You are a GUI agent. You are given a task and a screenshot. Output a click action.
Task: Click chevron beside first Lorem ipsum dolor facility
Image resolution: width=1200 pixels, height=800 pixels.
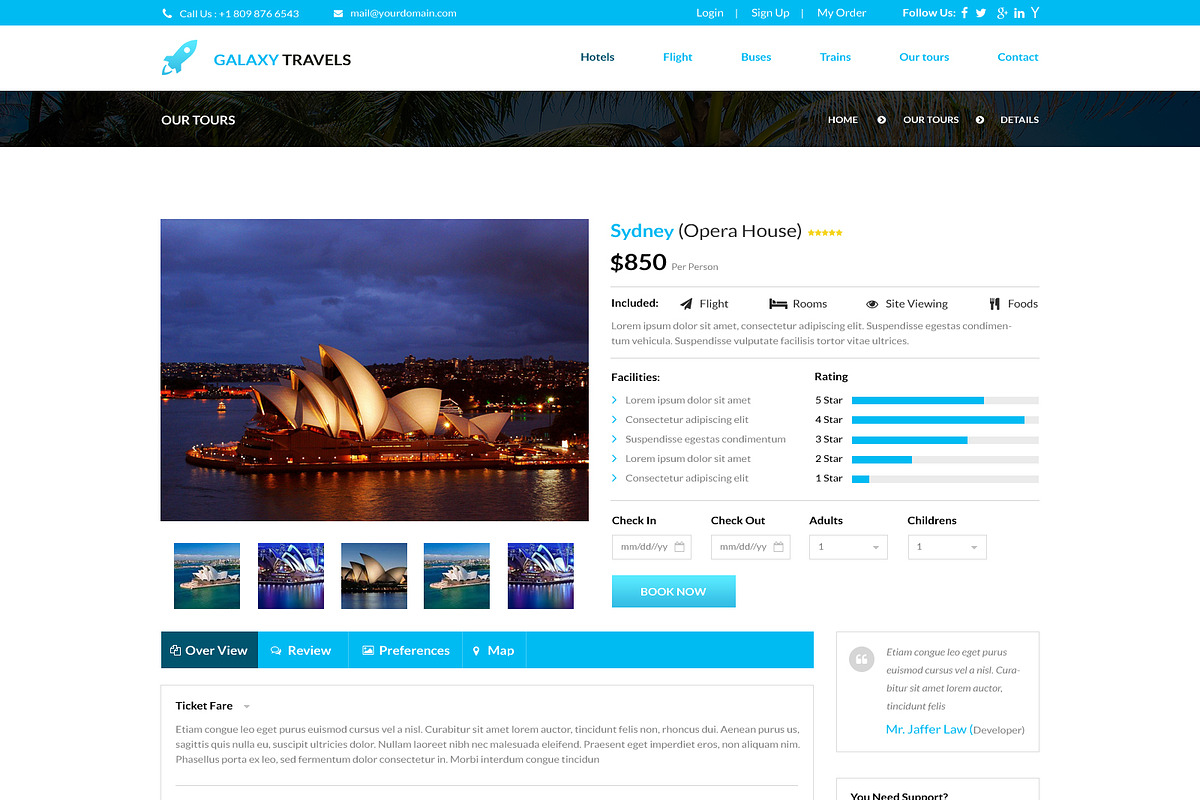(x=614, y=400)
